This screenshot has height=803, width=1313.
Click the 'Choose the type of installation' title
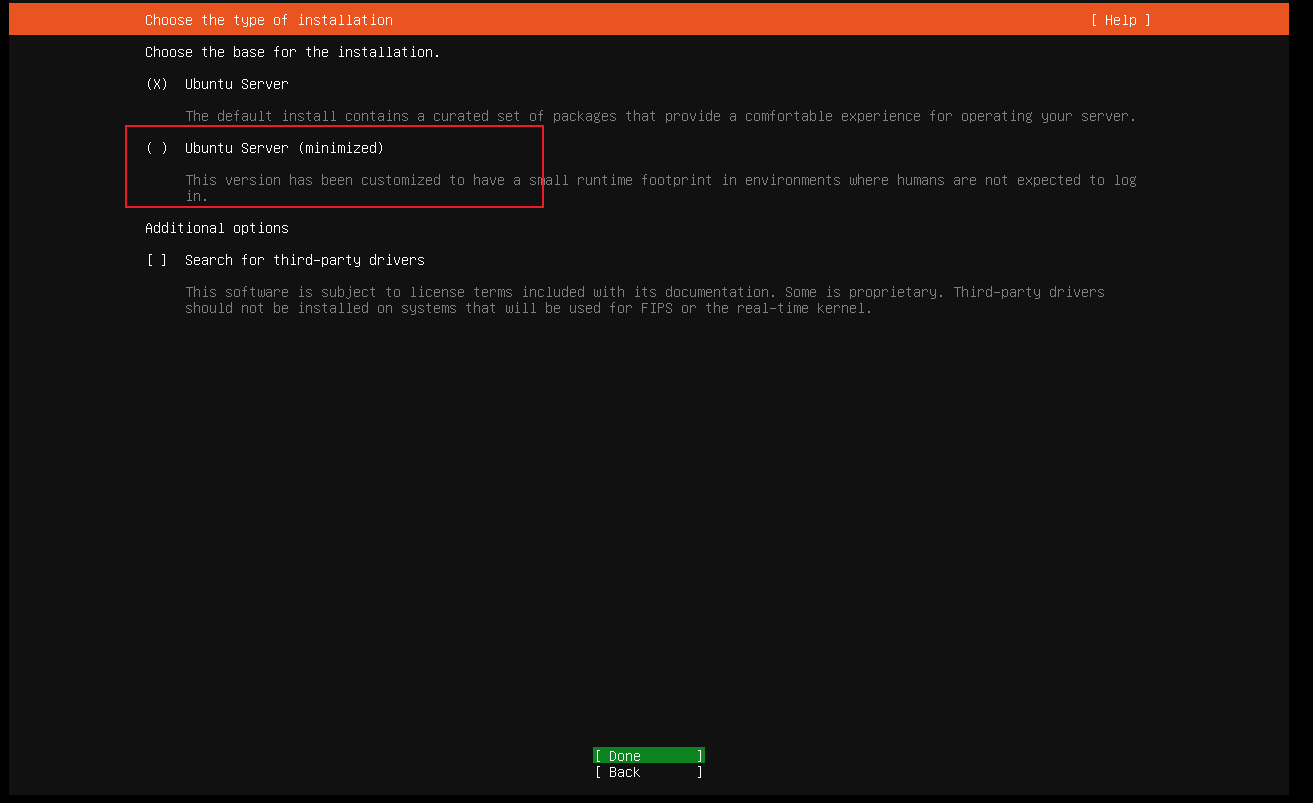tap(269, 20)
